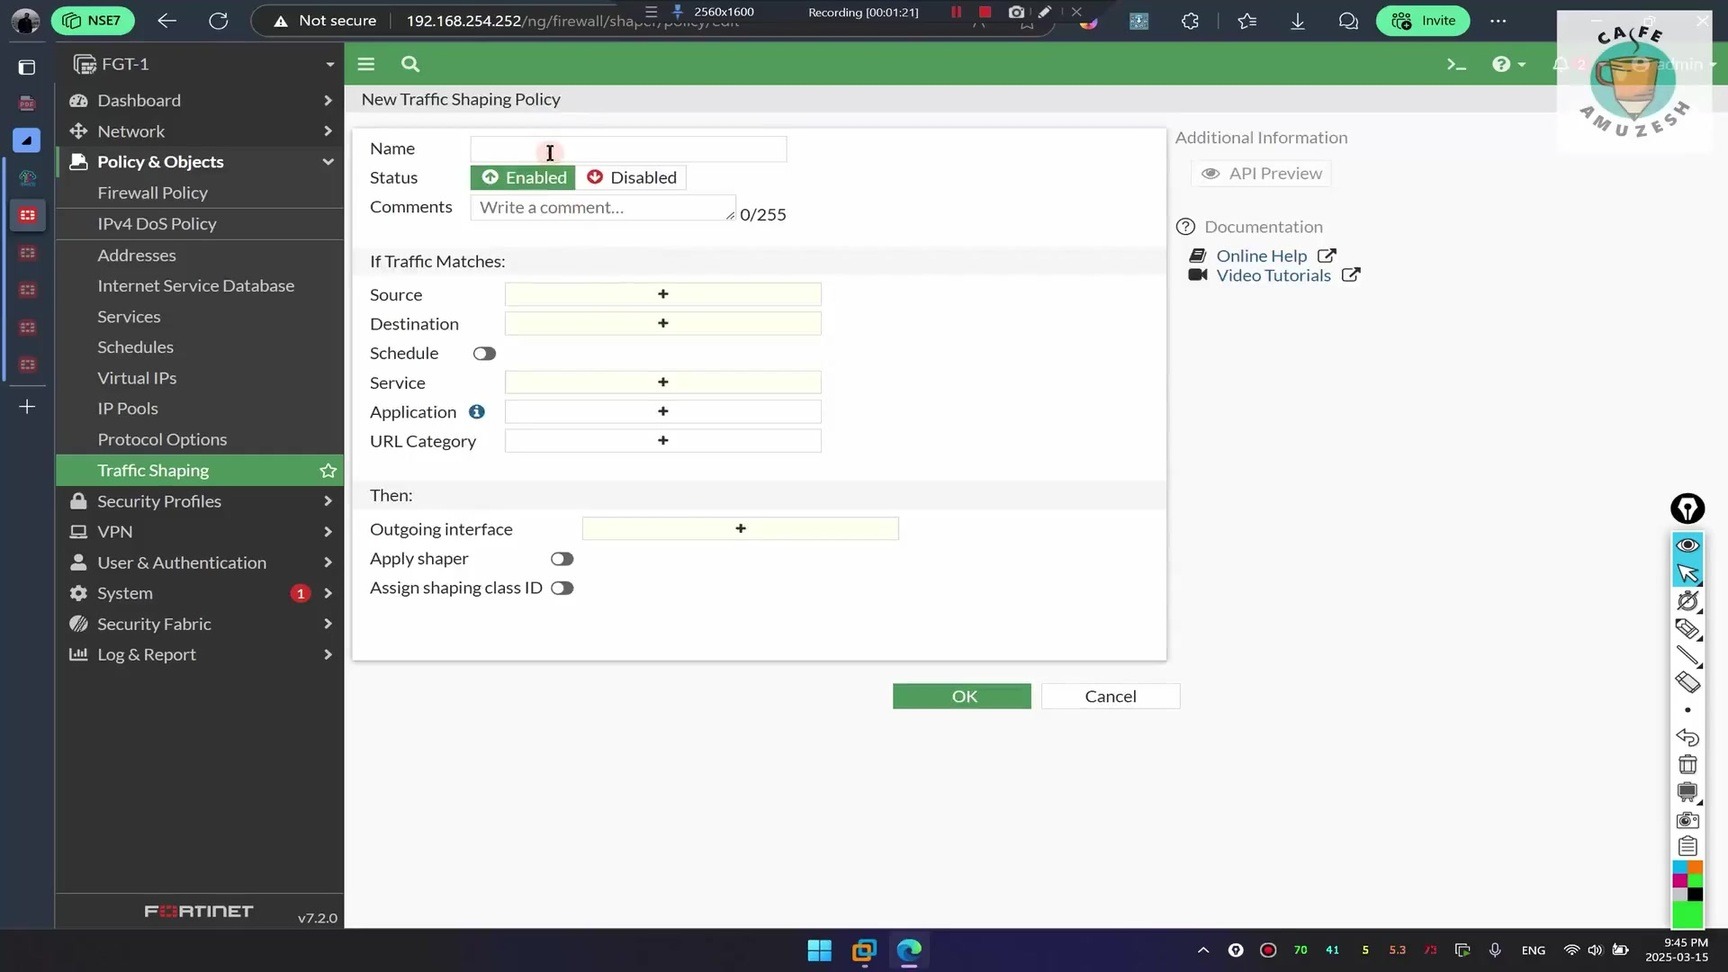
Task: Enable Assign shaping class ID switch
Action: click(562, 588)
